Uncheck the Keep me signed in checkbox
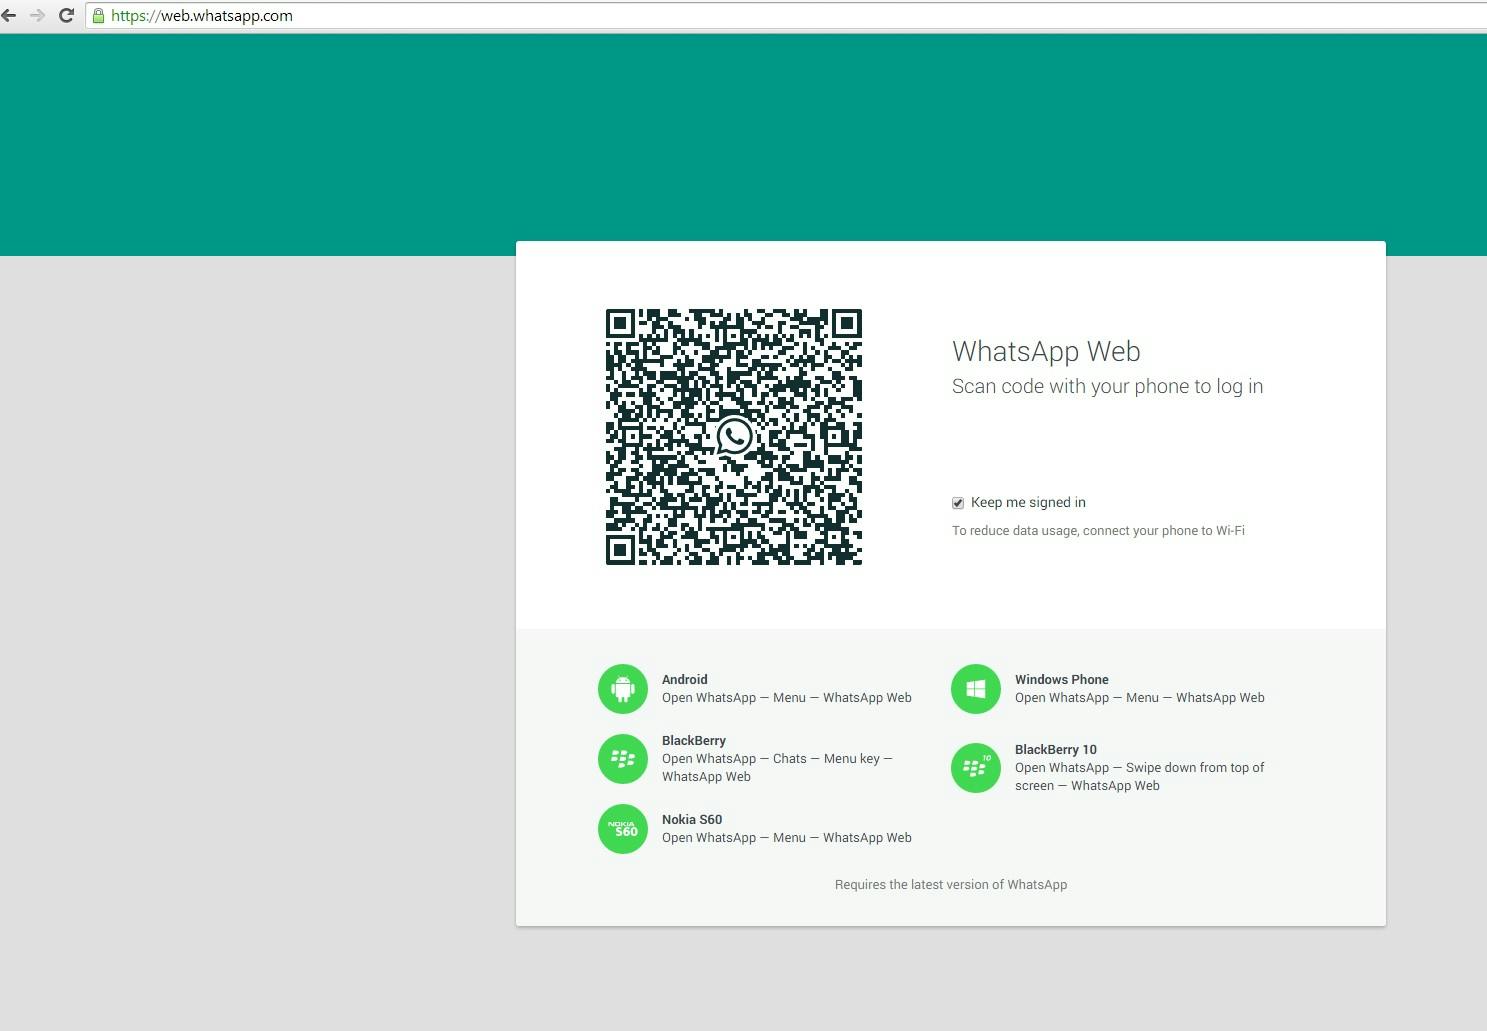Viewport: 1487px width, 1031px height. point(958,503)
